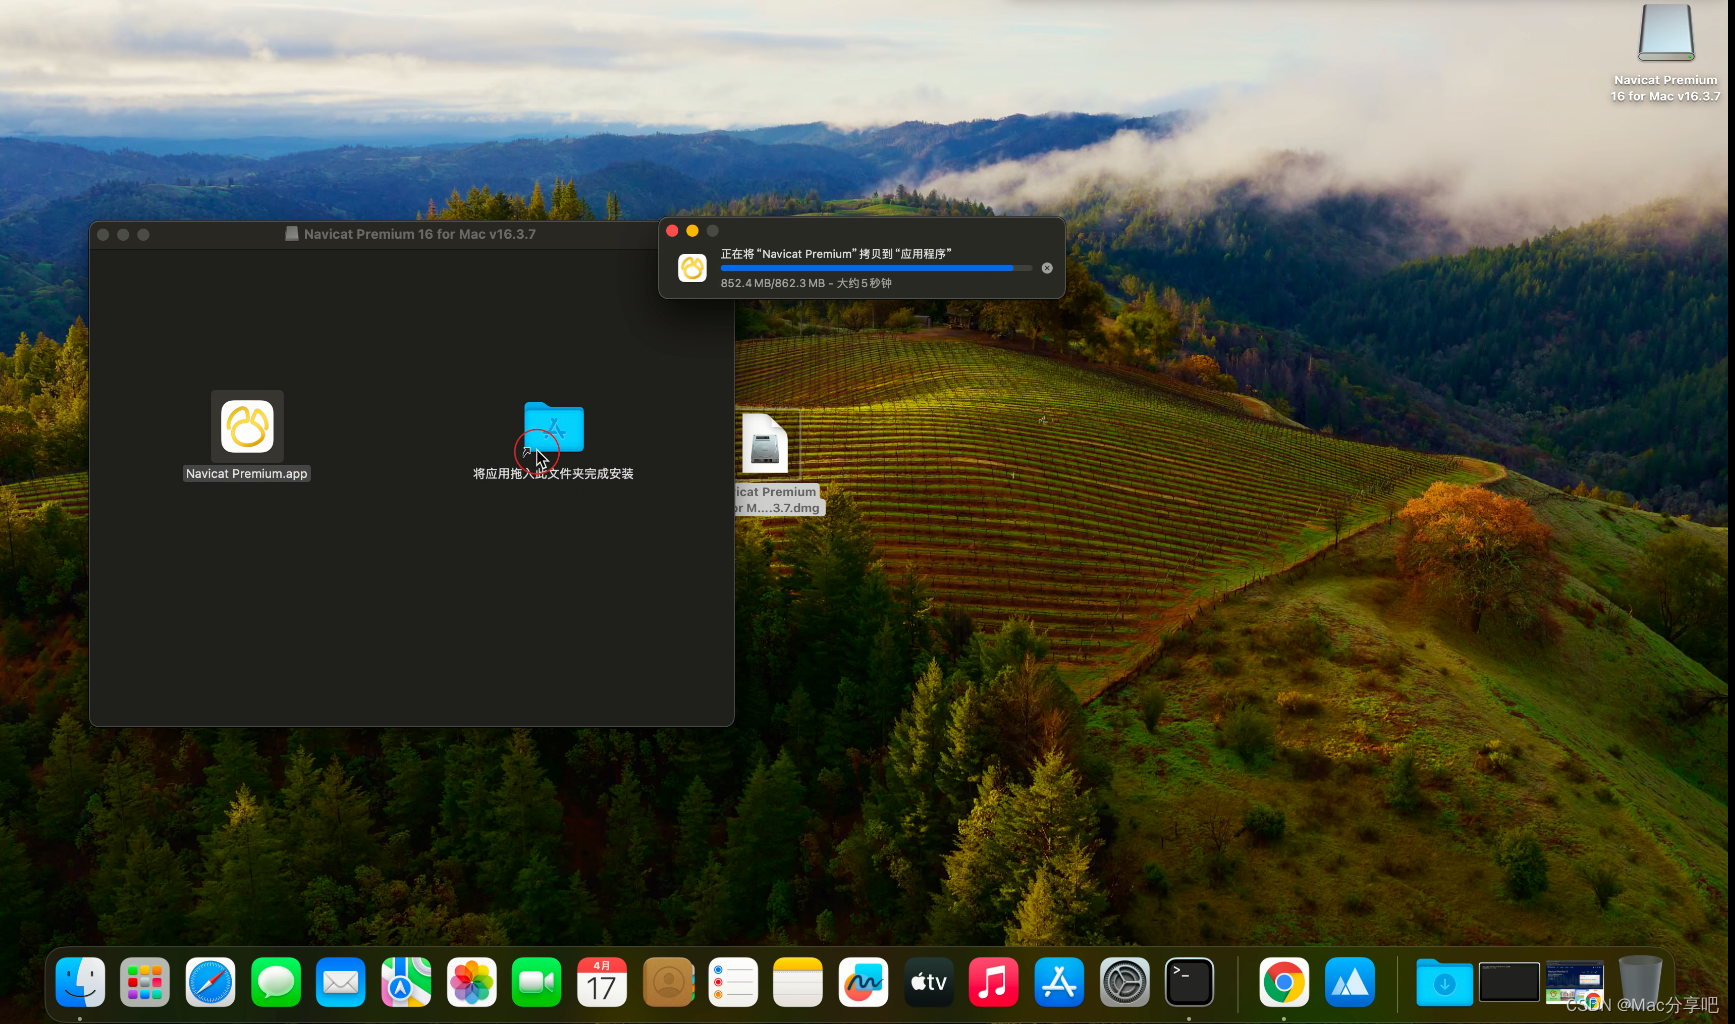Click the 852.4 MB/862.3 MB copy status text
The height and width of the screenshot is (1024, 1735).
806,283
